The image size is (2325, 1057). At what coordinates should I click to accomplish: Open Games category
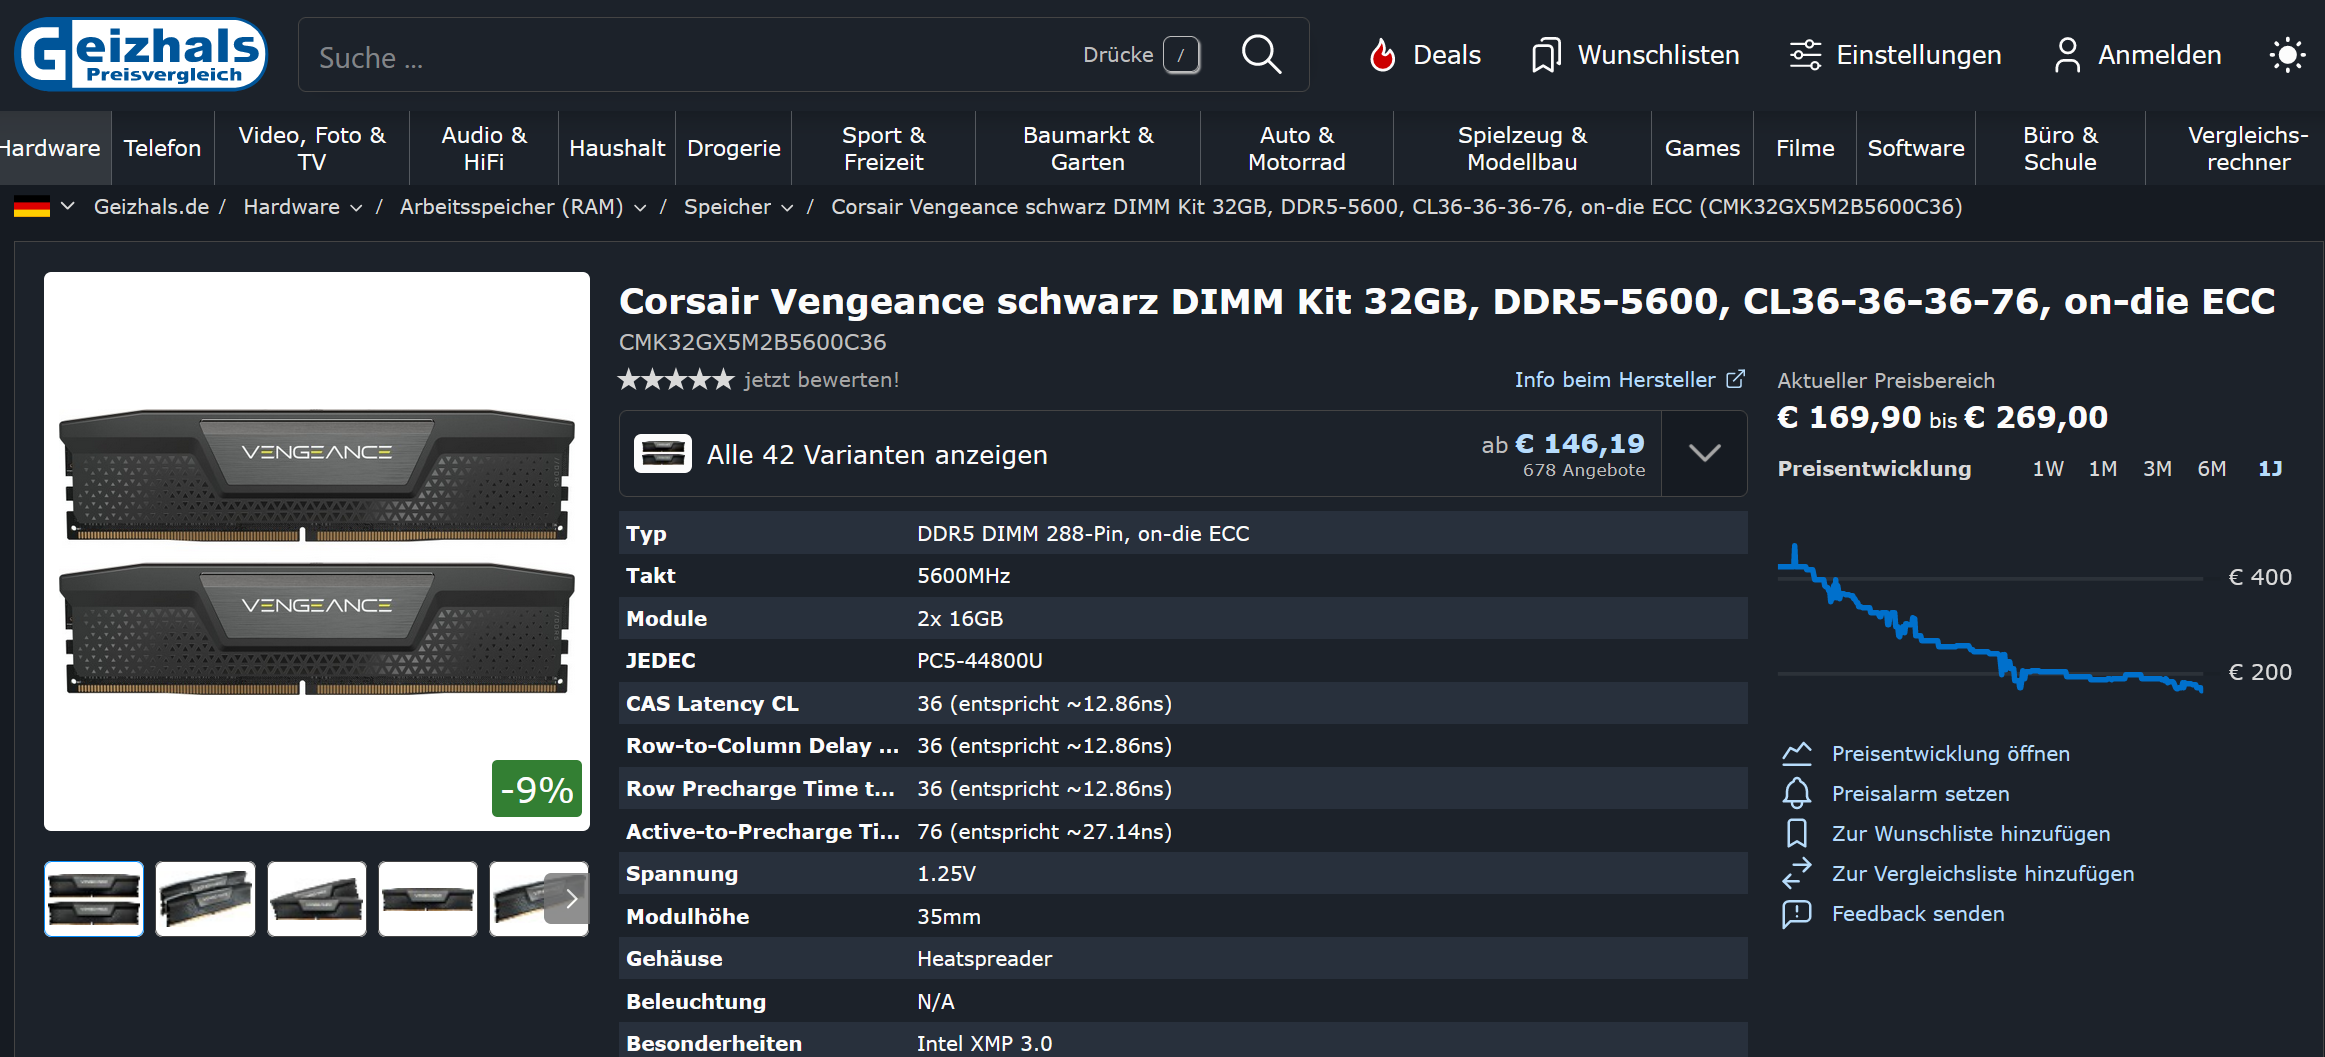click(x=1702, y=148)
